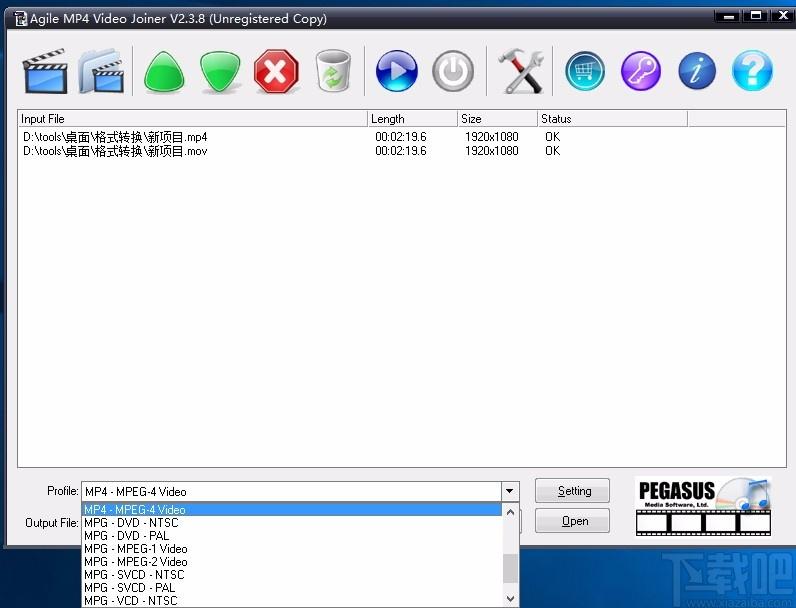The width and height of the screenshot is (796, 608).
Task: Choose MPG - VCD - NTSC profile
Action: tap(292, 601)
